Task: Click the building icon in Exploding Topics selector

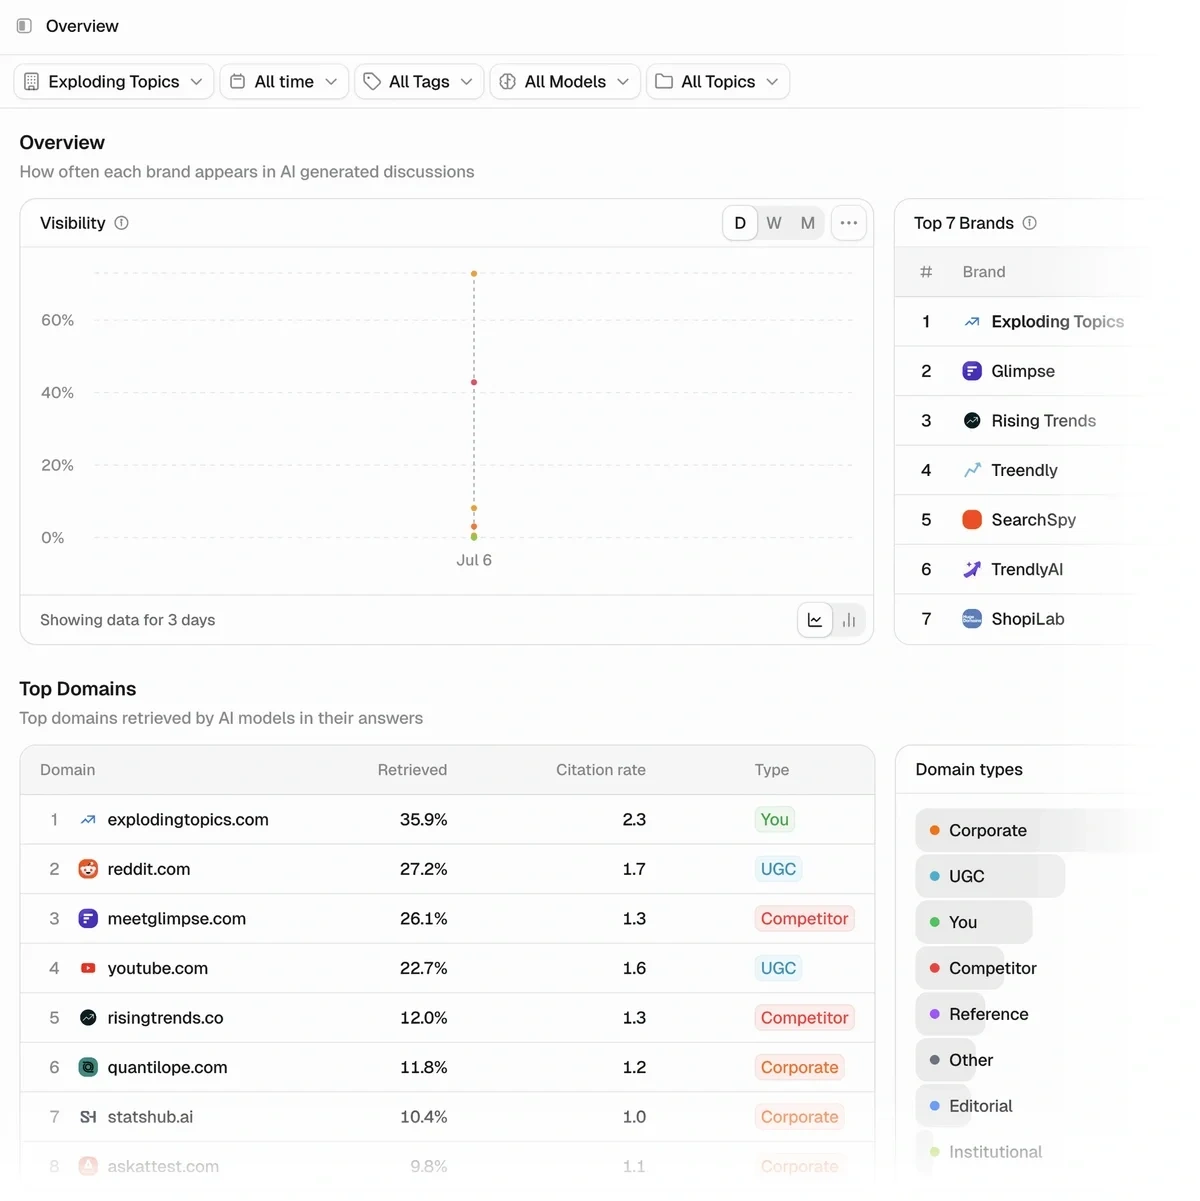Action: 32,82
